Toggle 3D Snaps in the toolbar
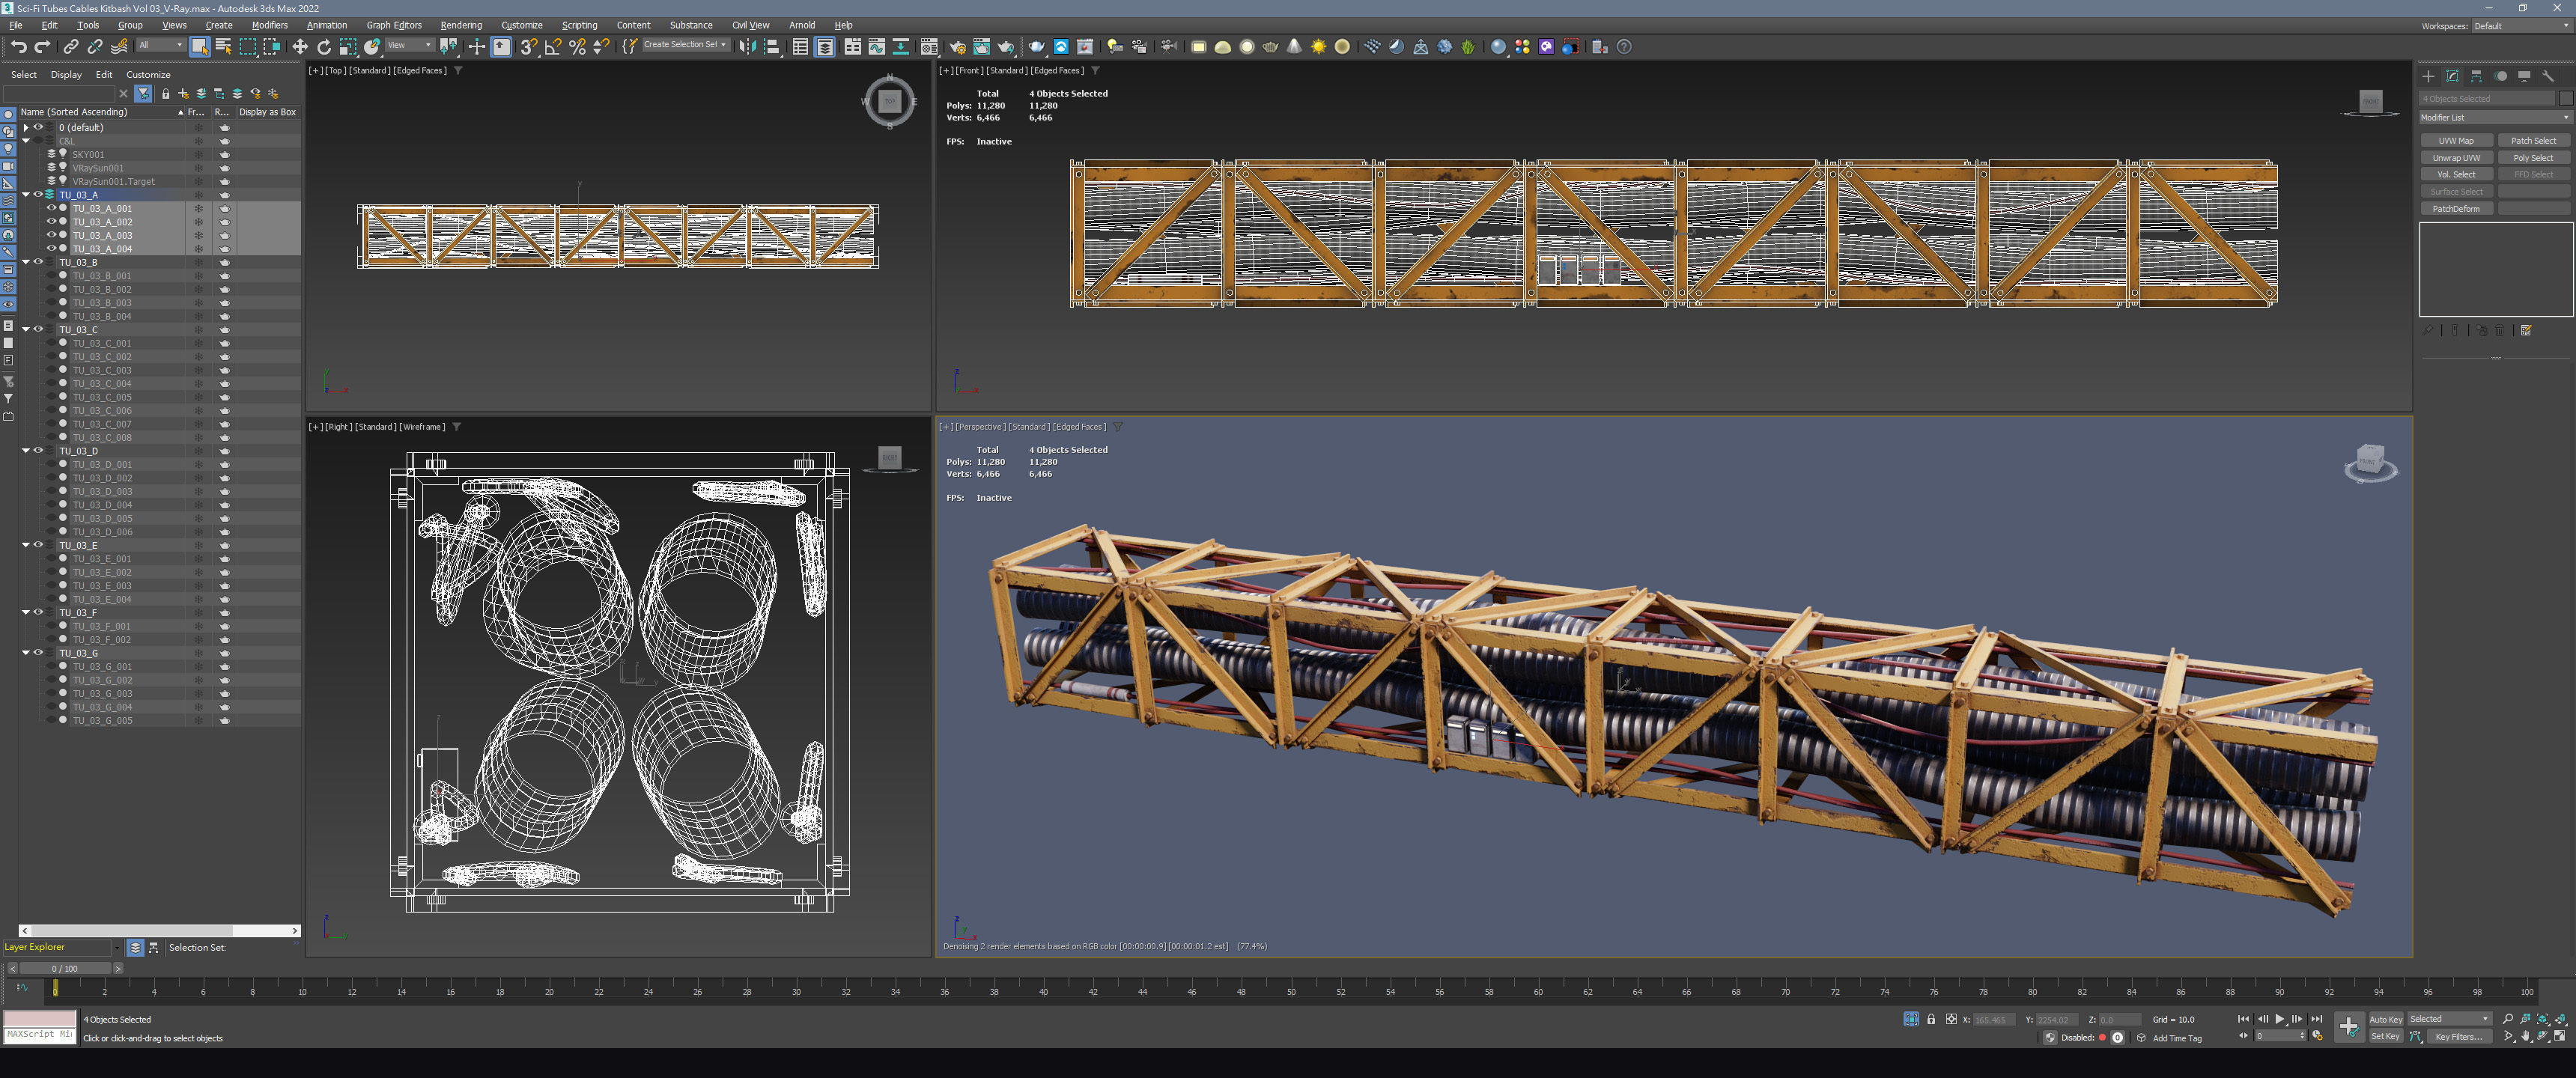 tap(529, 47)
